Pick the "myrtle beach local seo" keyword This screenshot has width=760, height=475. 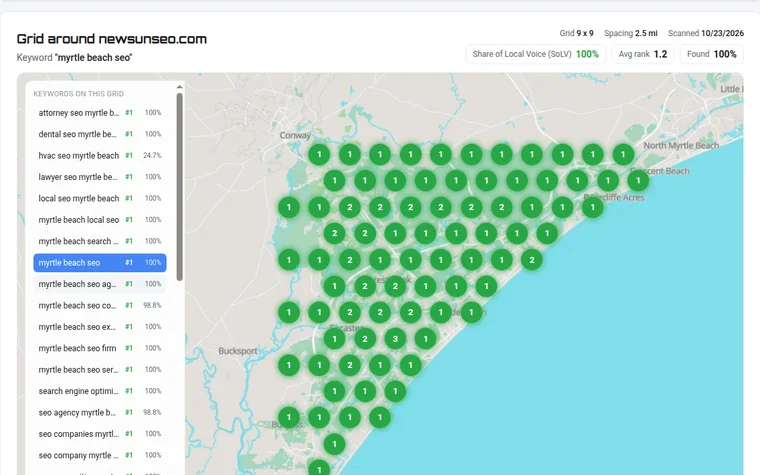pos(100,220)
